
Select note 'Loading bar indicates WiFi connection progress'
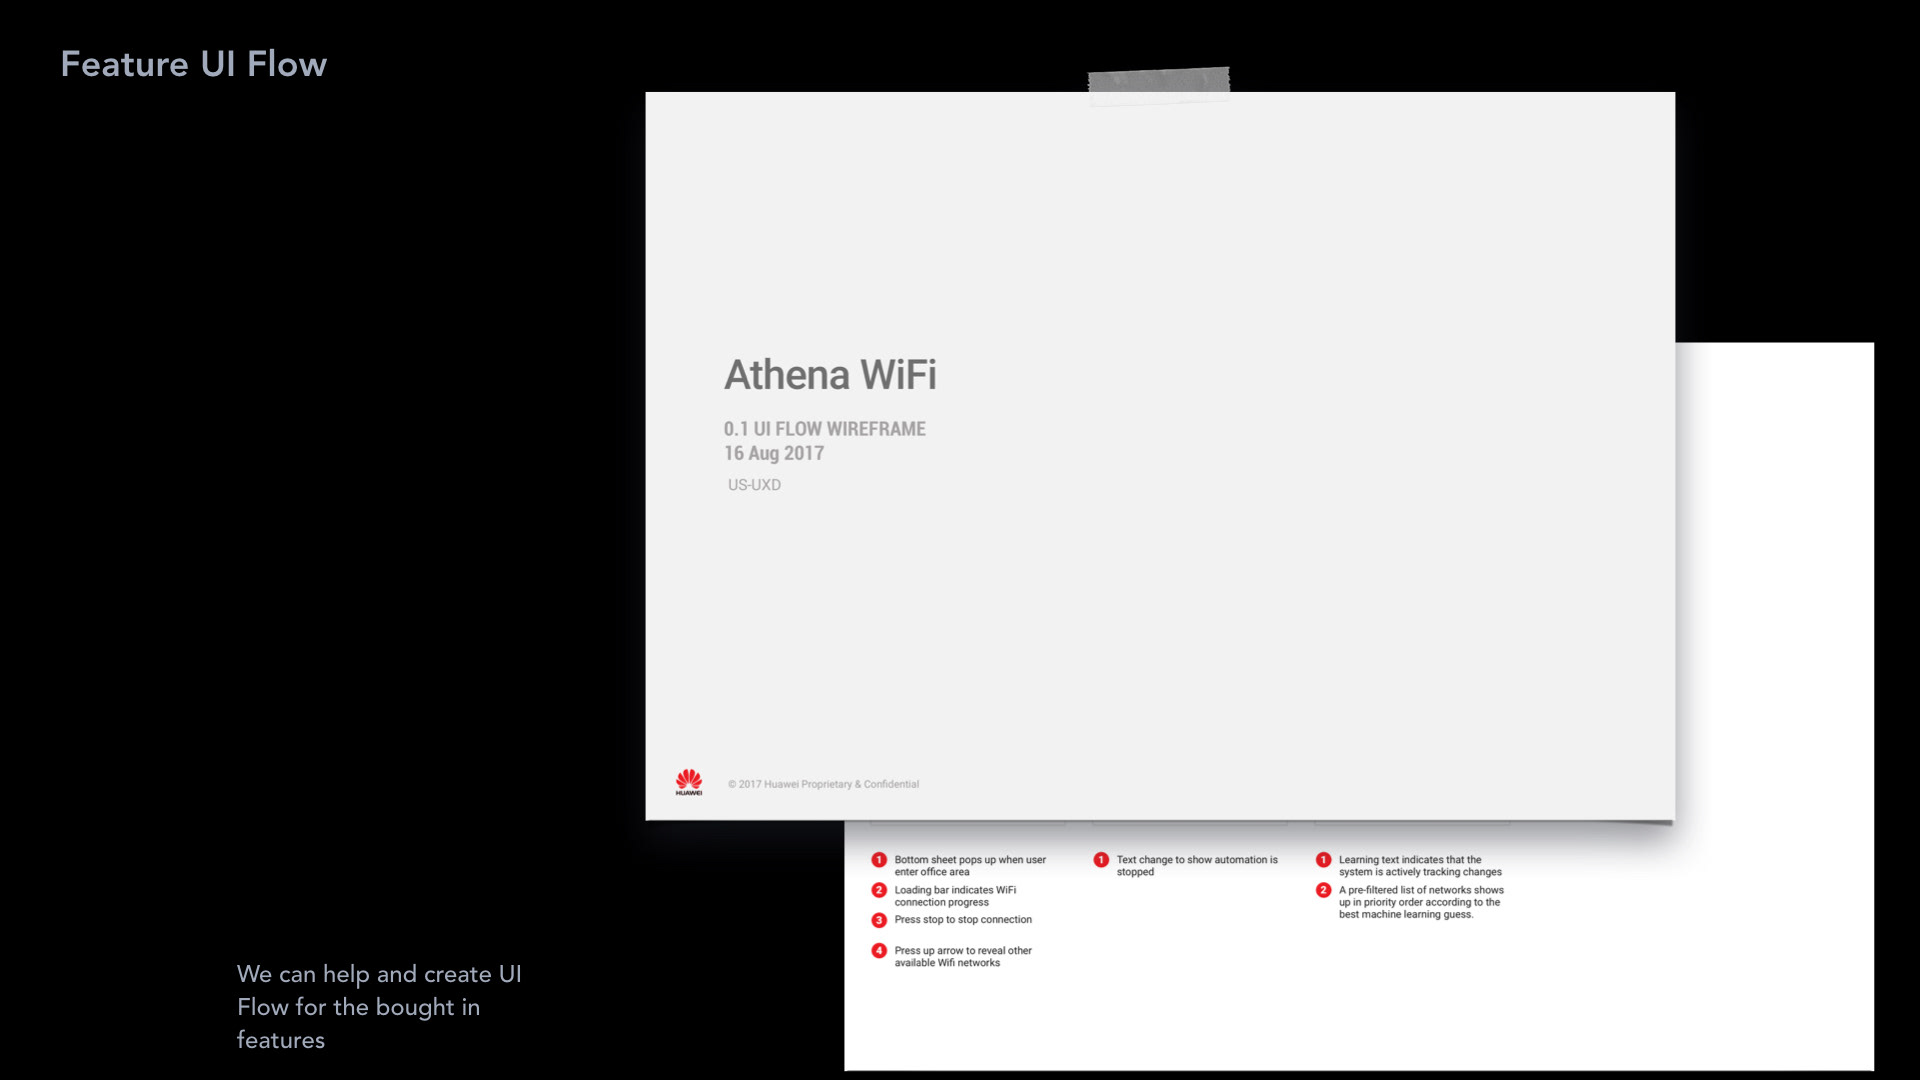955,896
